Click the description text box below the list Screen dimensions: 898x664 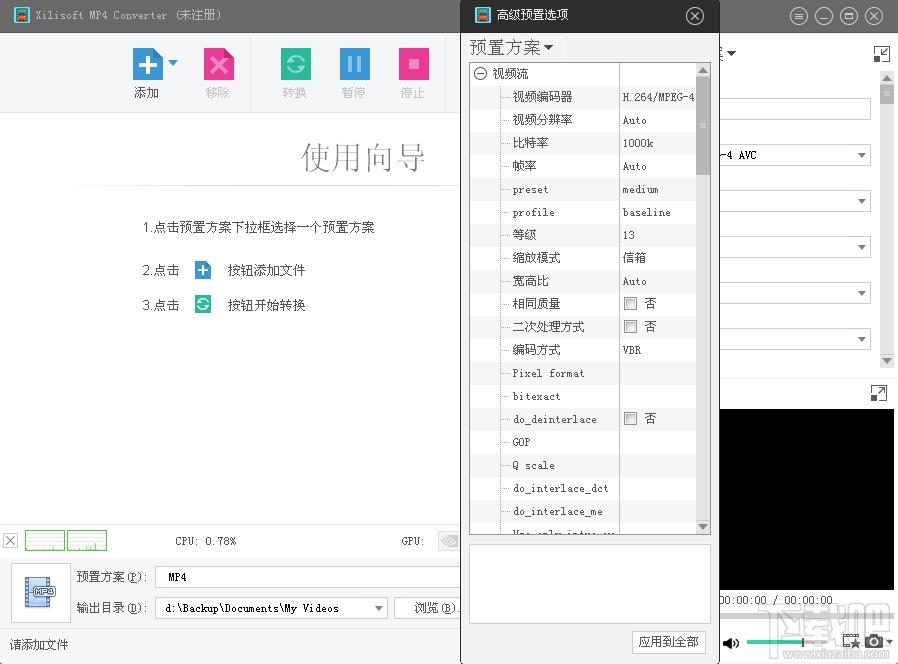click(590, 584)
